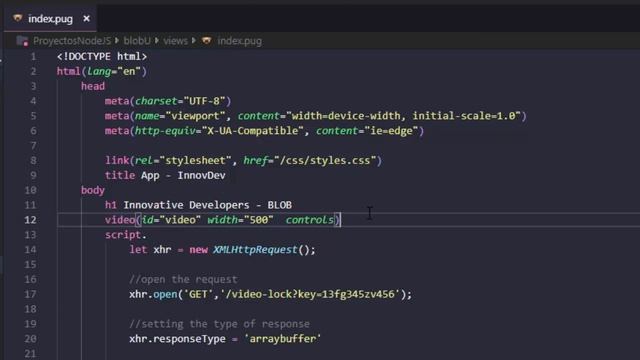The image size is (640, 360).
Task: Click the index.pug breadcrumb item
Action: [x=240, y=41]
